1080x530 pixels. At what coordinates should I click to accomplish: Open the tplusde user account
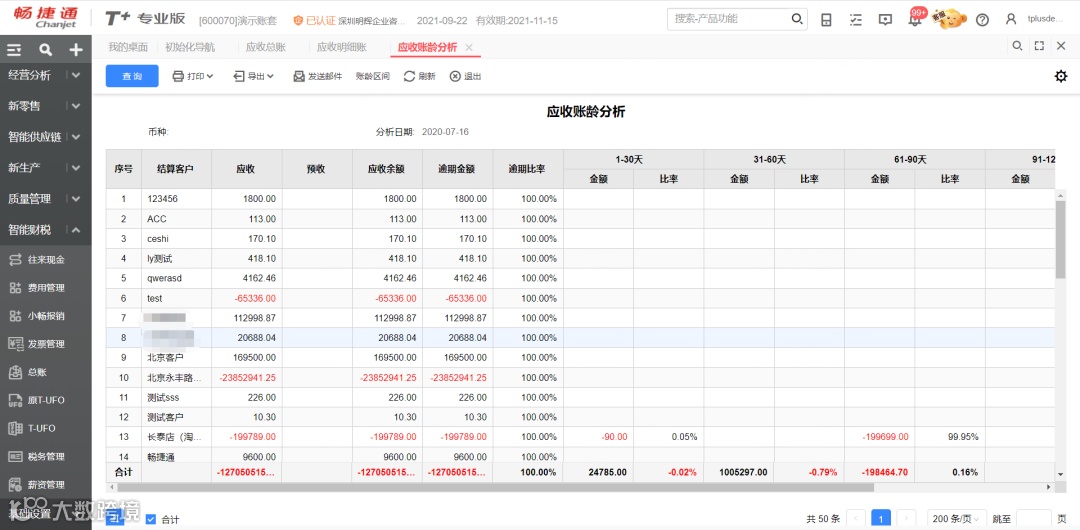pyautogui.click(x=1033, y=19)
